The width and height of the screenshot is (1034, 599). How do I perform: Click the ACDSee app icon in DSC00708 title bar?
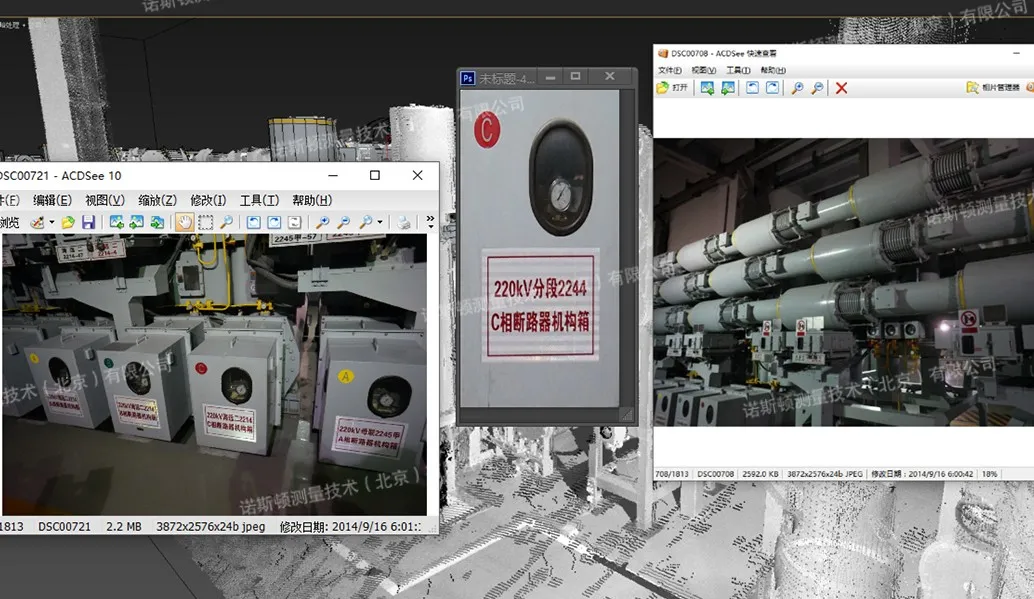[663, 53]
